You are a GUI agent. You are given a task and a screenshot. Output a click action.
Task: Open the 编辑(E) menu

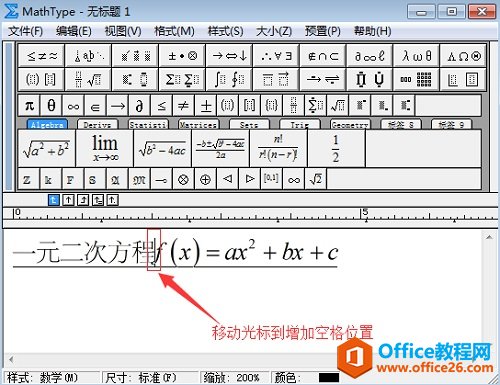(74, 31)
